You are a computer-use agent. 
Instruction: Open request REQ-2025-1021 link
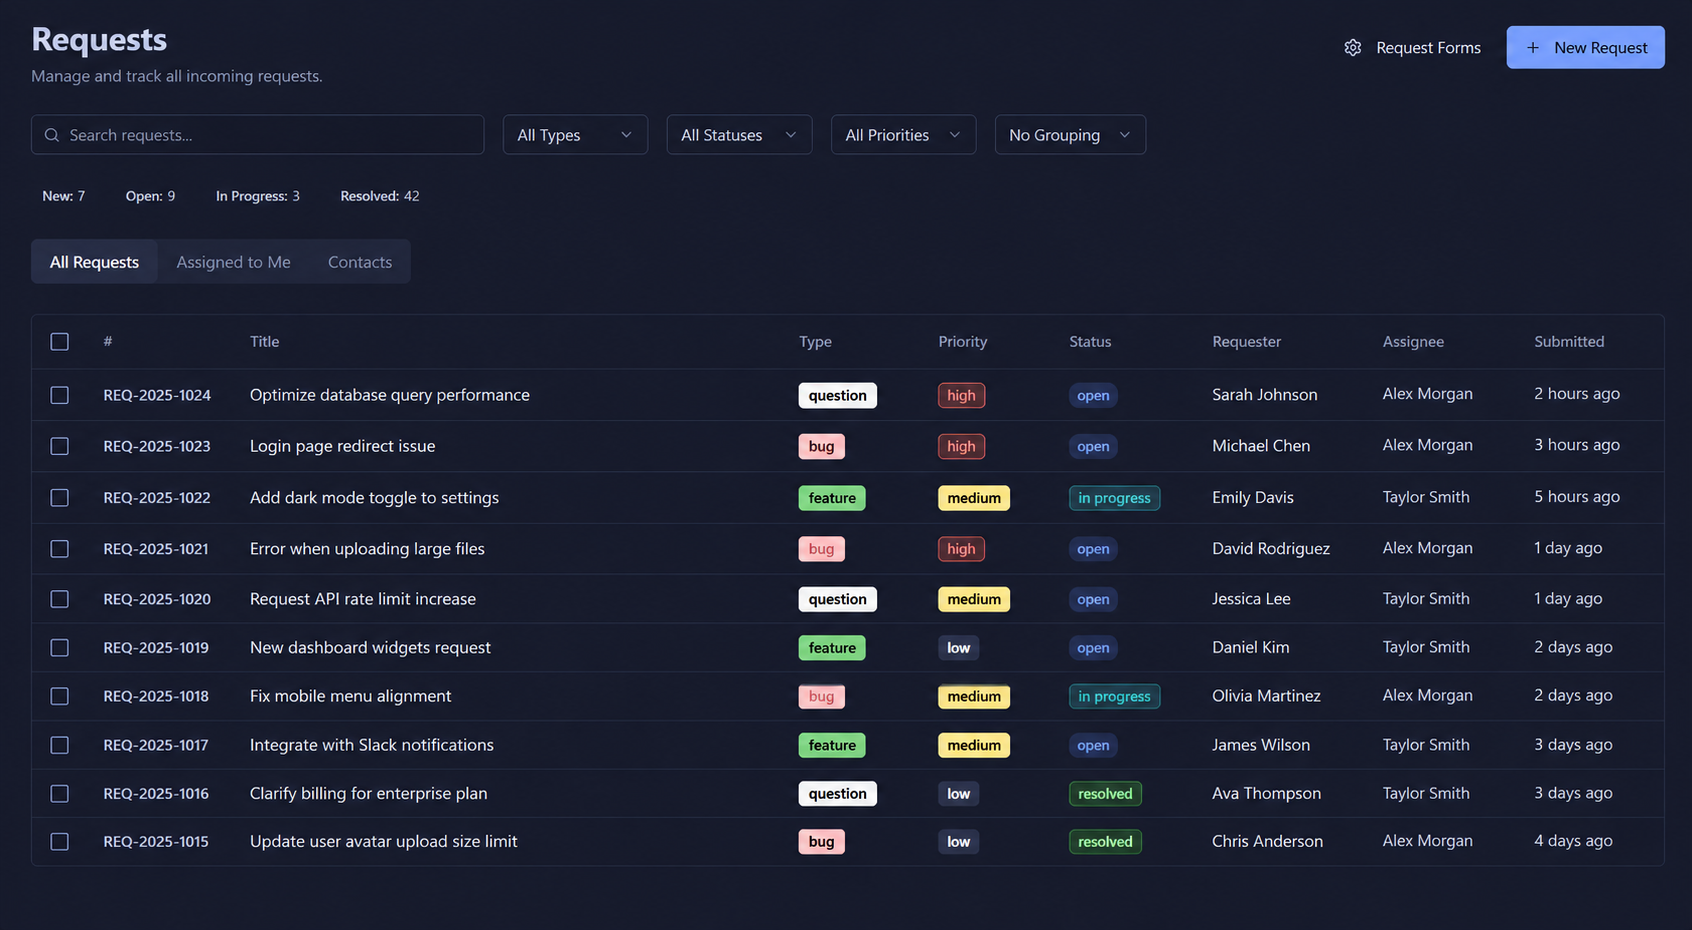point(156,549)
